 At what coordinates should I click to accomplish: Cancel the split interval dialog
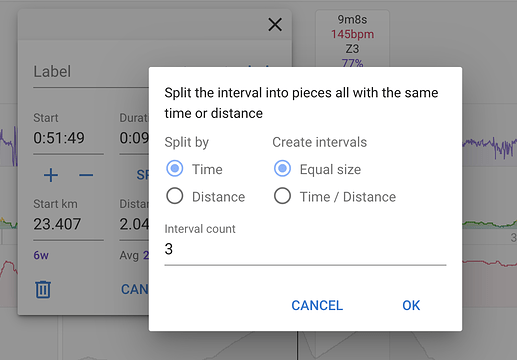317,305
